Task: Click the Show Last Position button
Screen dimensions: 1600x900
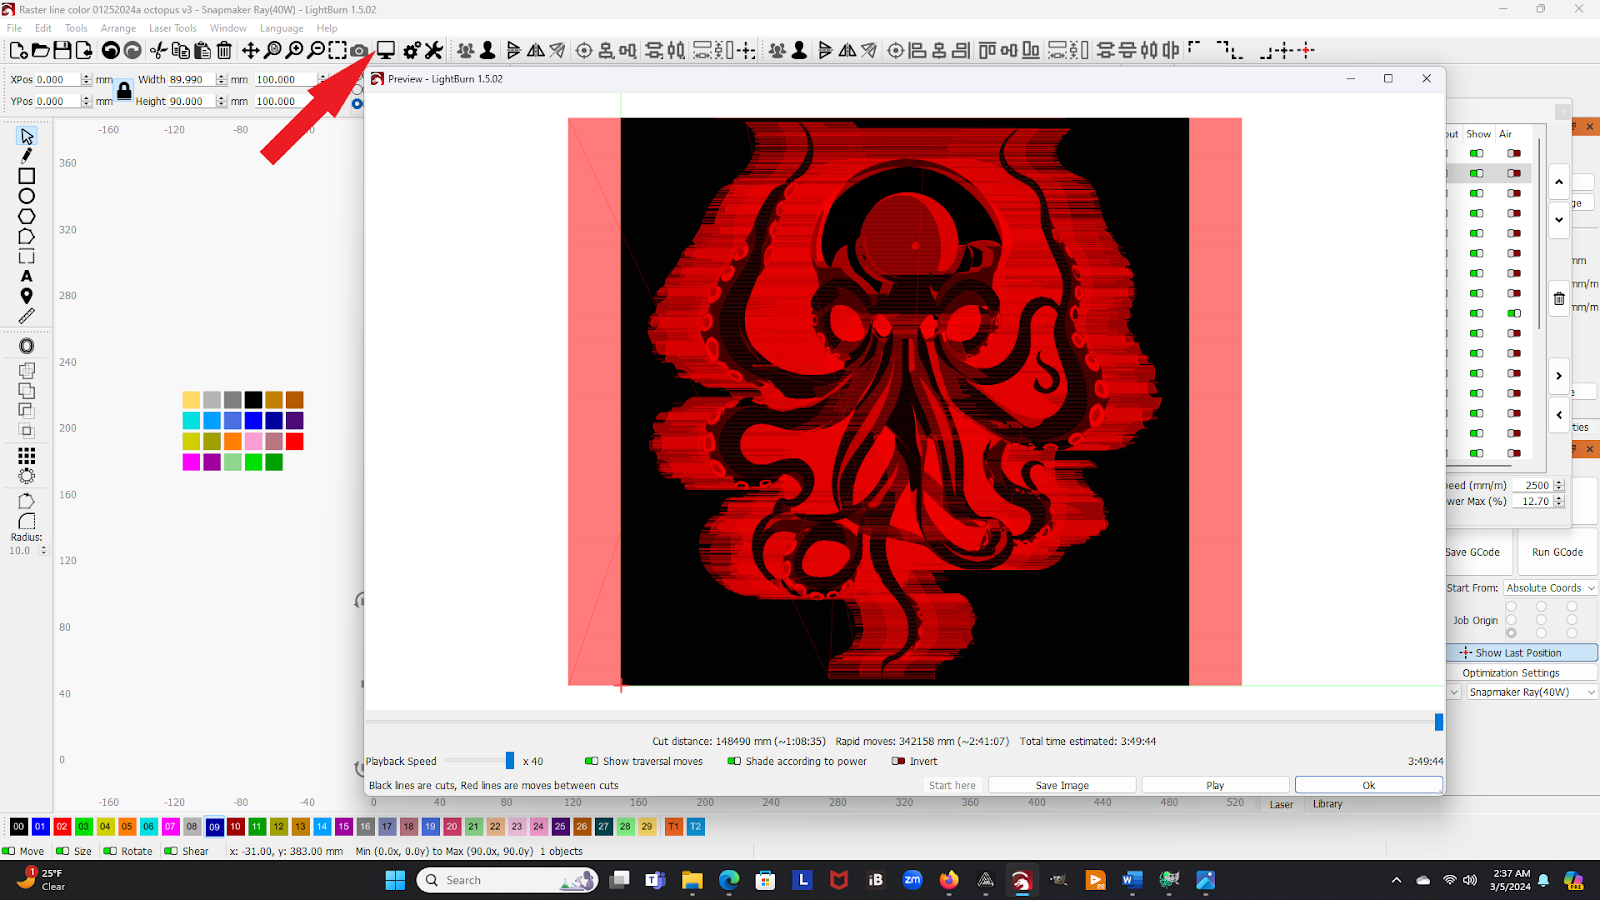Action: (x=1522, y=653)
